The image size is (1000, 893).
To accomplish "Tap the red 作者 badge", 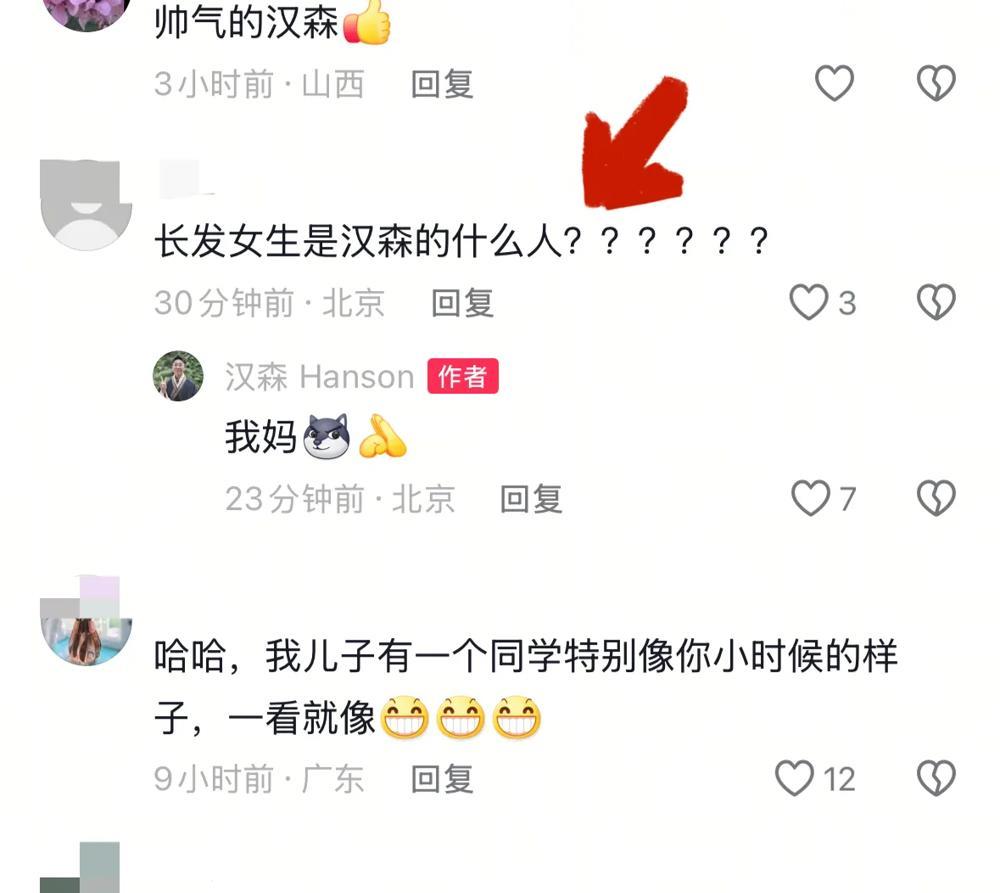I will click(x=462, y=376).
